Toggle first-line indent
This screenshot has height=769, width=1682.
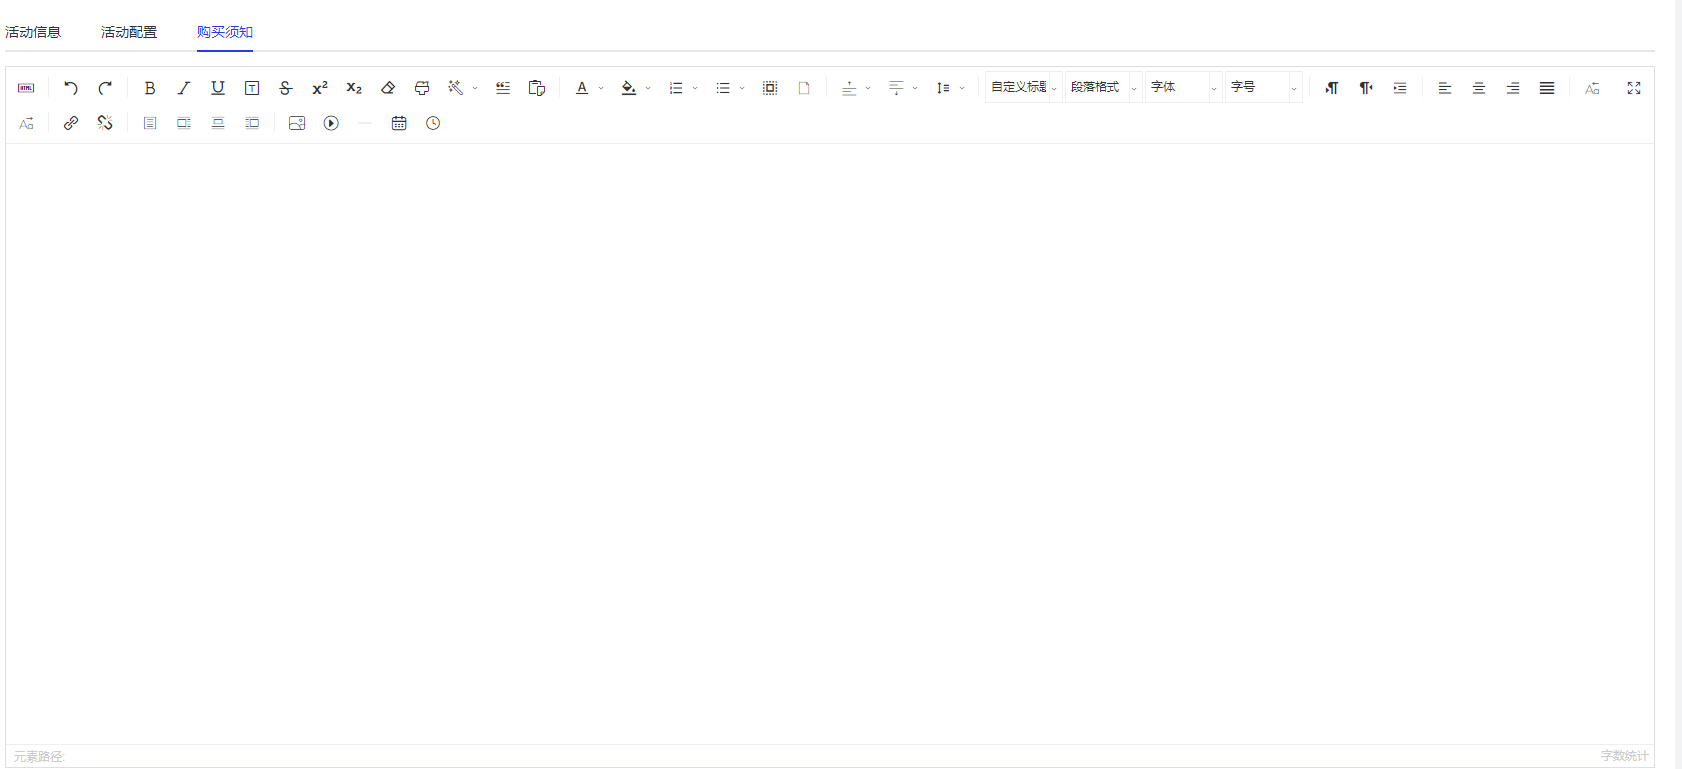click(x=1400, y=88)
